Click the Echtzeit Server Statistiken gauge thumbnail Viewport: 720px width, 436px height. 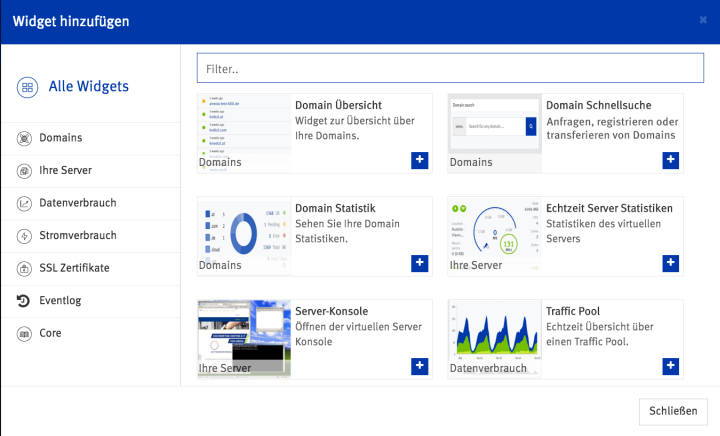[x=495, y=232]
